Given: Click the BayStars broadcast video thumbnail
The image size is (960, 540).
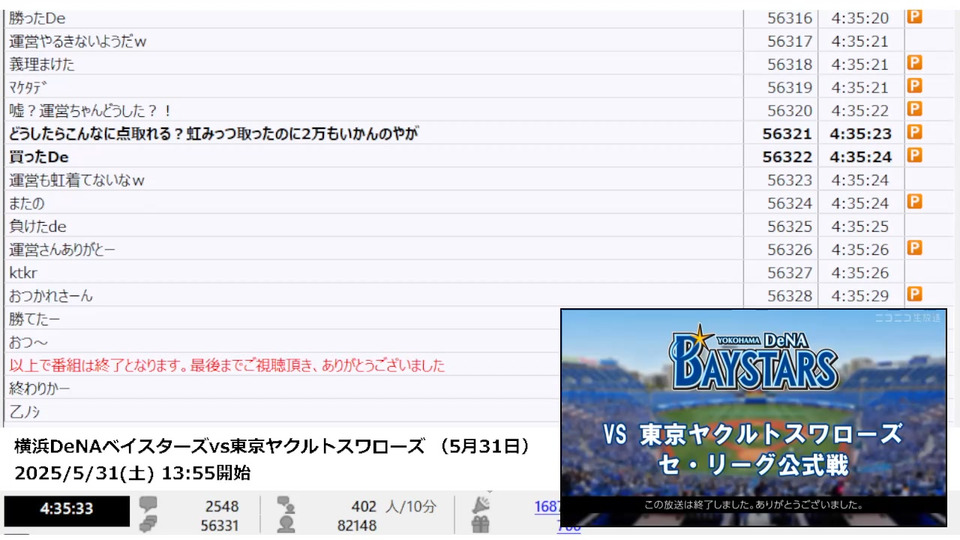Looking at the screenshot, I should click(x=754, y=418).
